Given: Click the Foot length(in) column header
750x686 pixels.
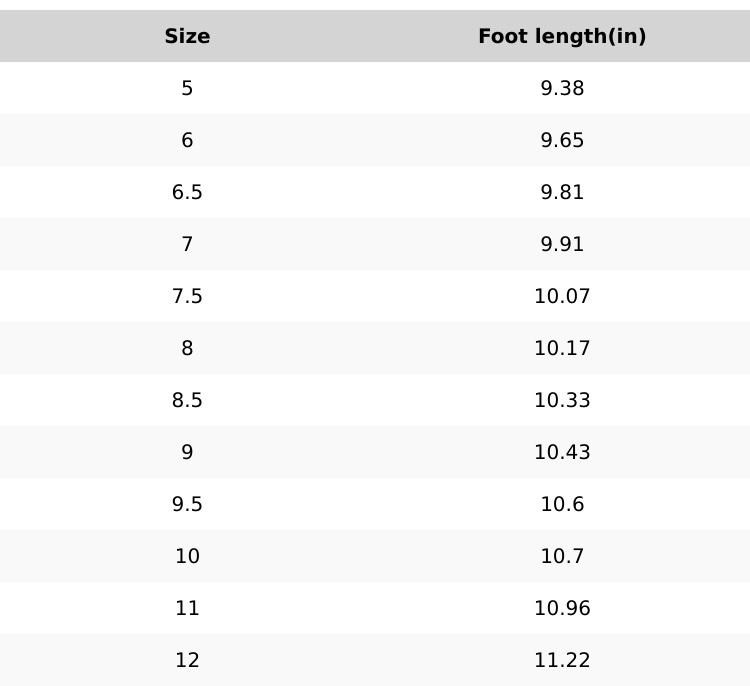Looking at the screenshot, I should click(562, 37).
